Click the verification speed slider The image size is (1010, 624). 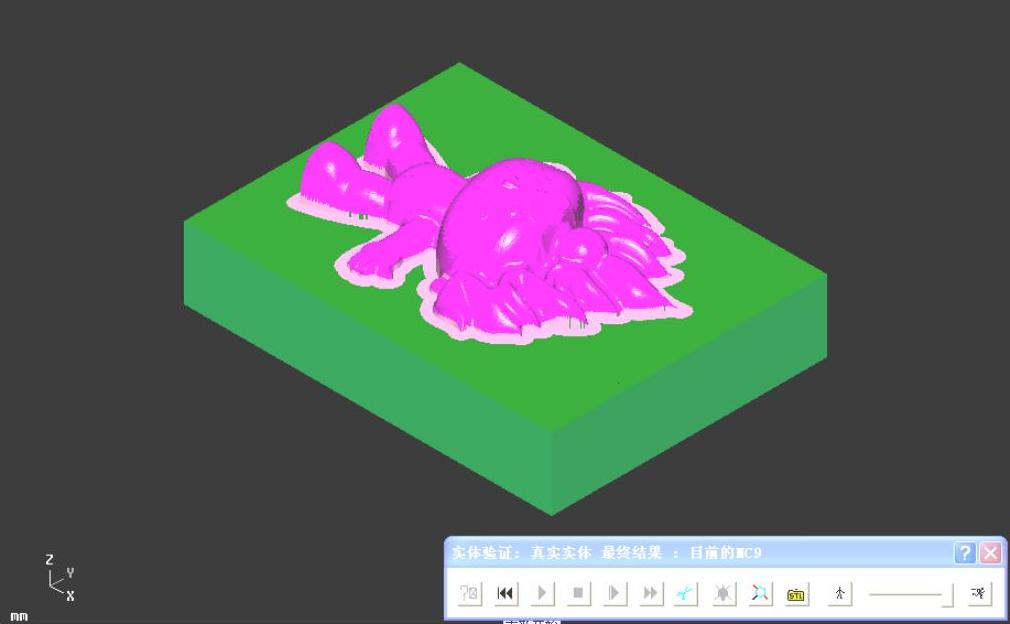point(910,594)
